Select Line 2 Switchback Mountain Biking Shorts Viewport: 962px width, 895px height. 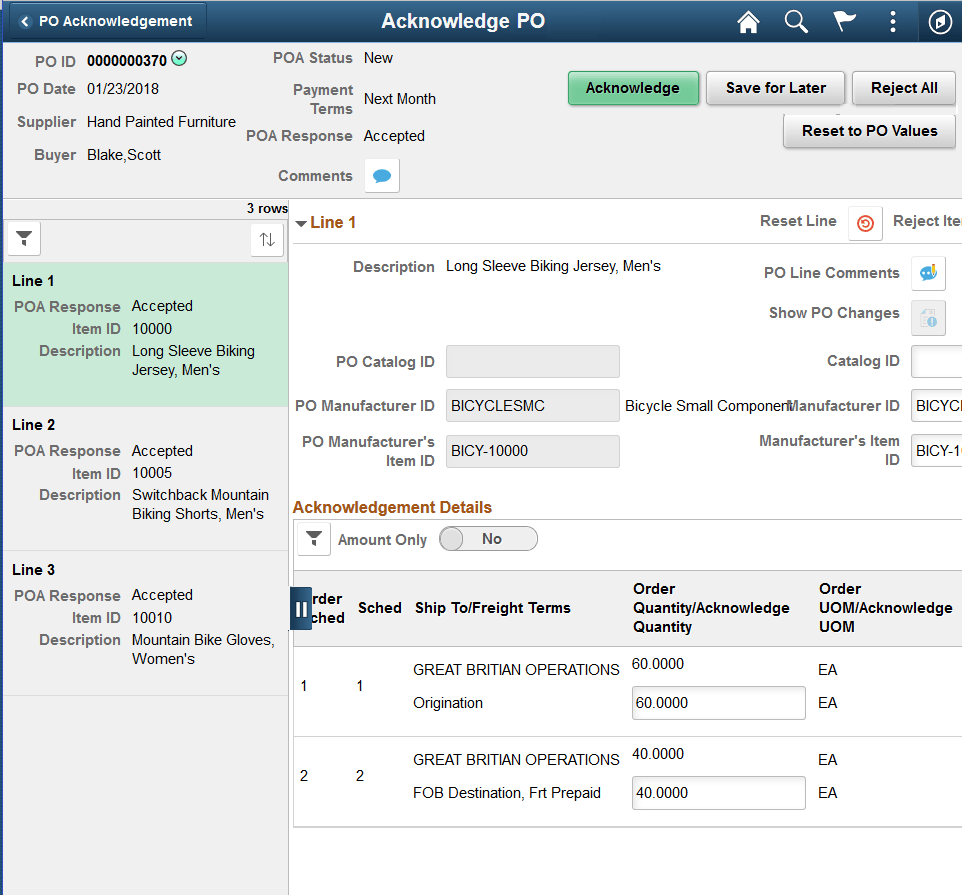[146, 478]
